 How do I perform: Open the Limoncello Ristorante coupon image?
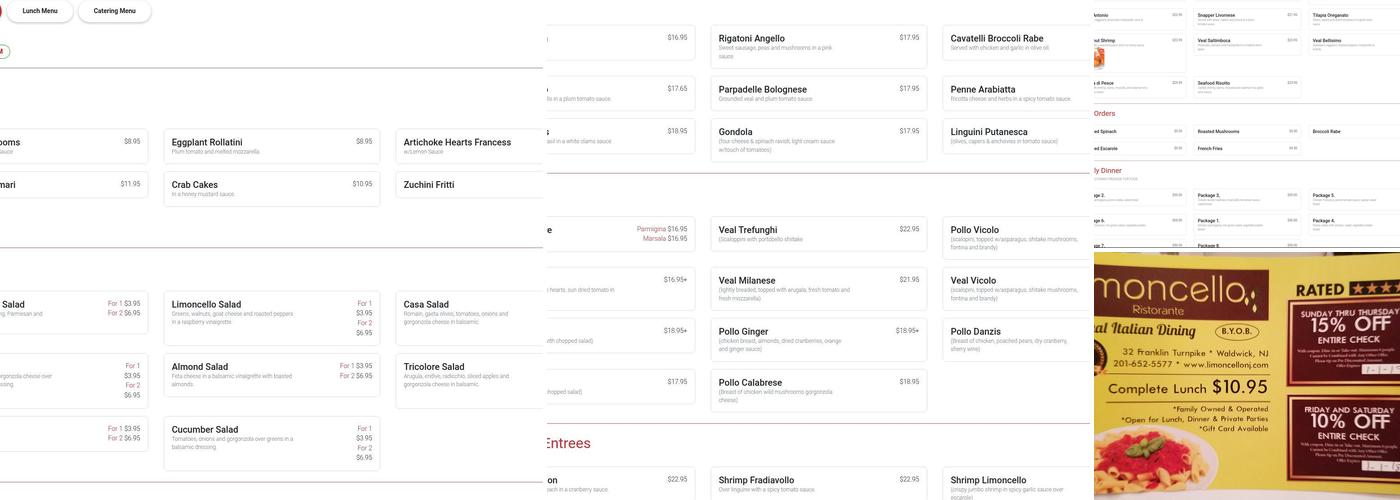point(1247,375)
